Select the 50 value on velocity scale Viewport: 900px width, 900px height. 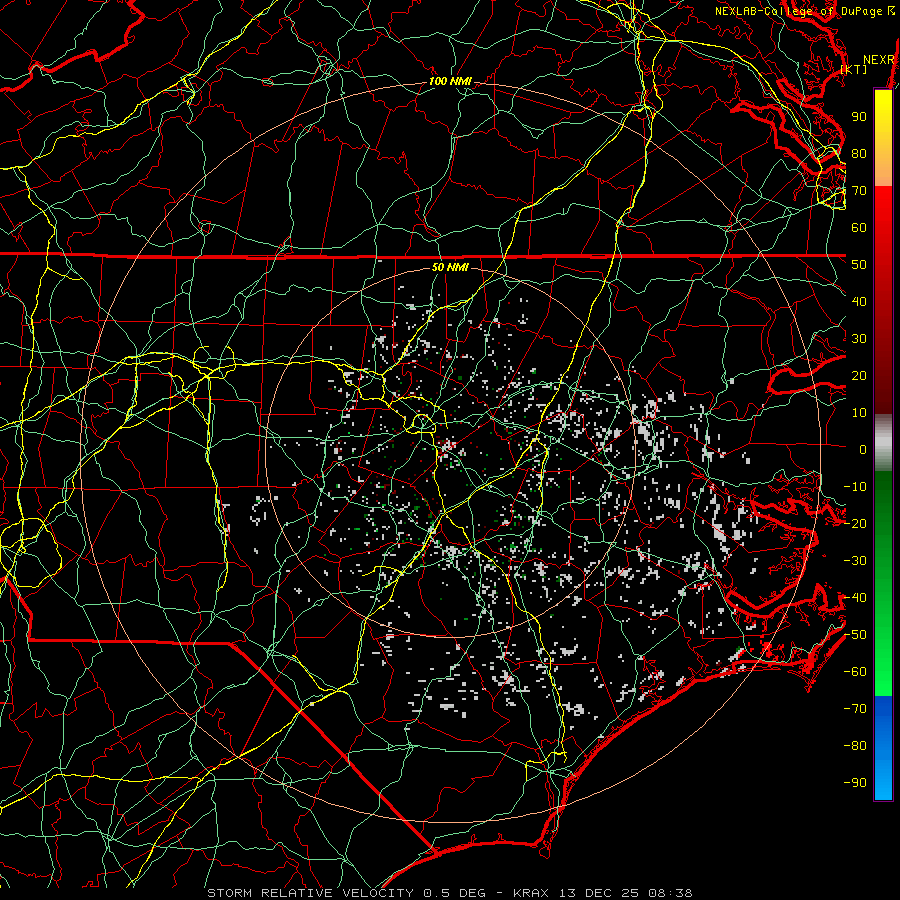click(x=859, y=265)
